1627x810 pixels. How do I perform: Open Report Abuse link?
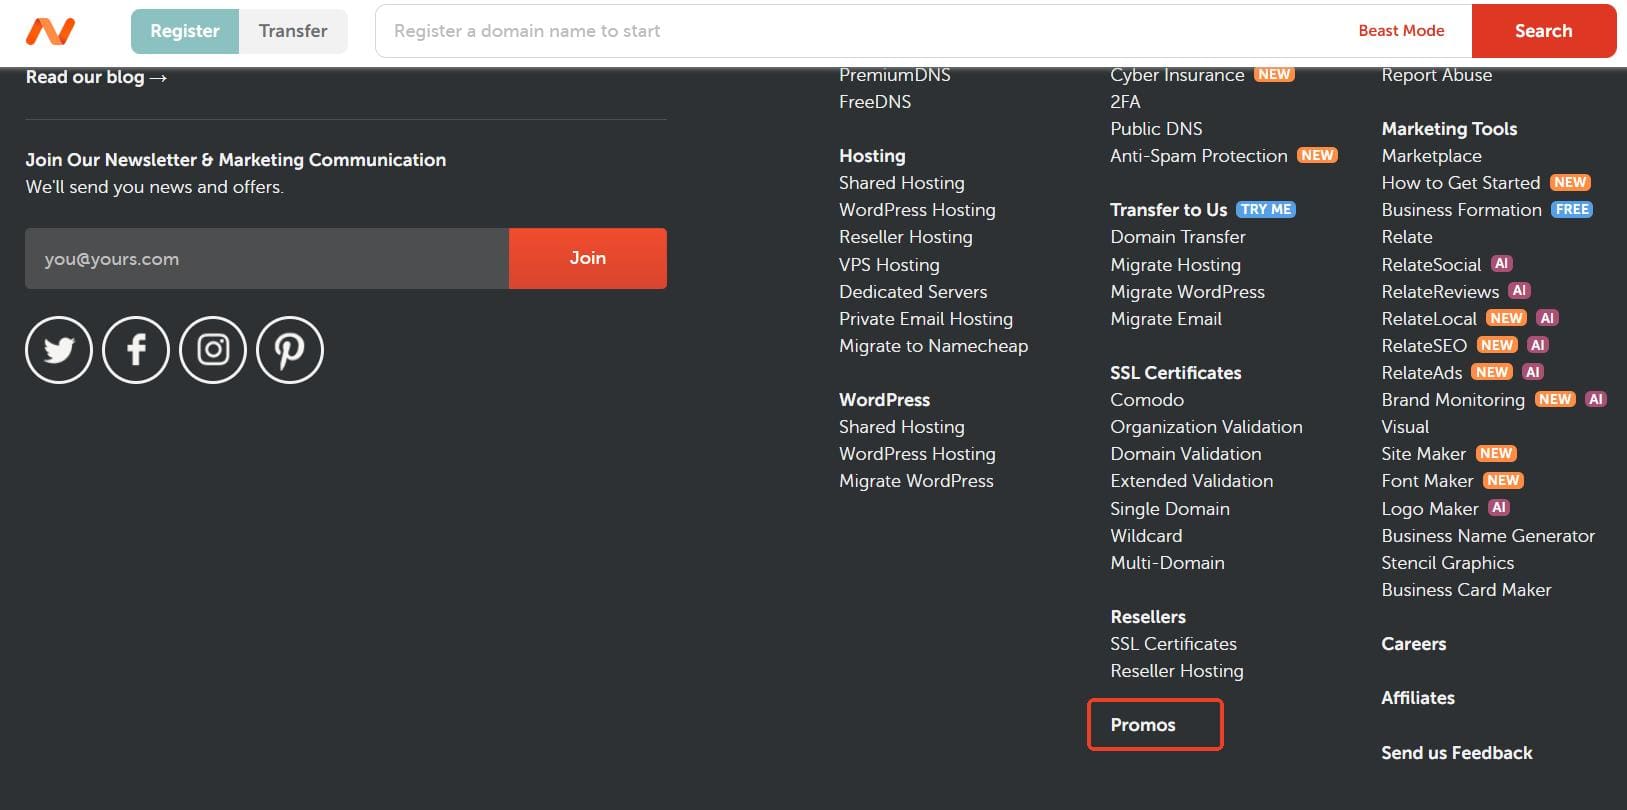(1436, 75)
